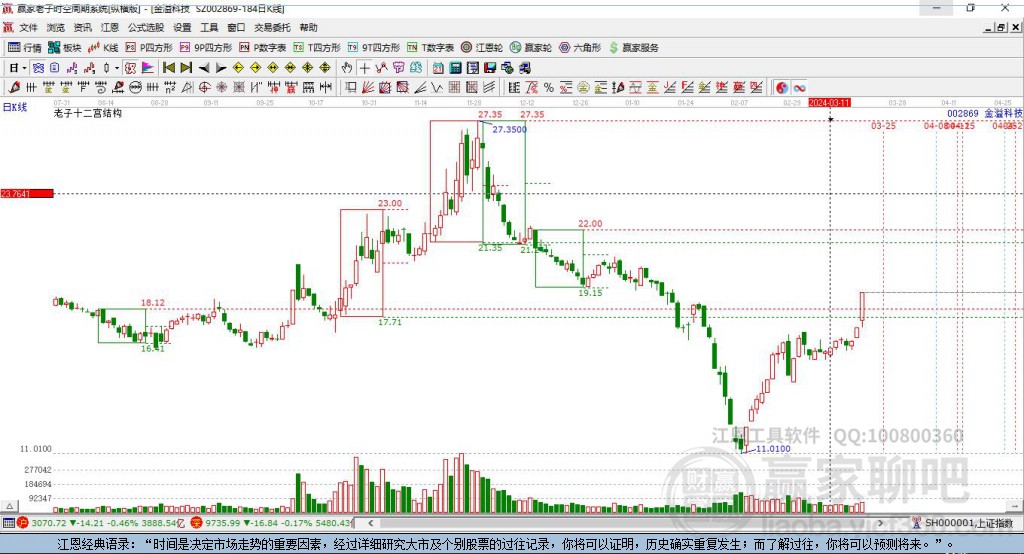This screenshot has width=1024, height=554.
Task: Open the 窗口 menu
Action: pos(236,27)
